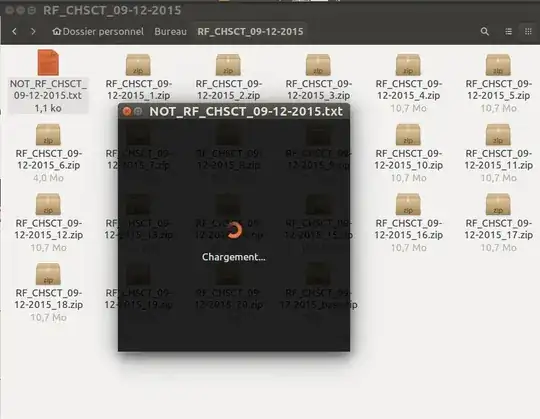The width and height of the screenshot is (540, 419).
Task: Click the RF_CHSCT_09-12-2015_1.zip file name
Action: pos(138,90)
